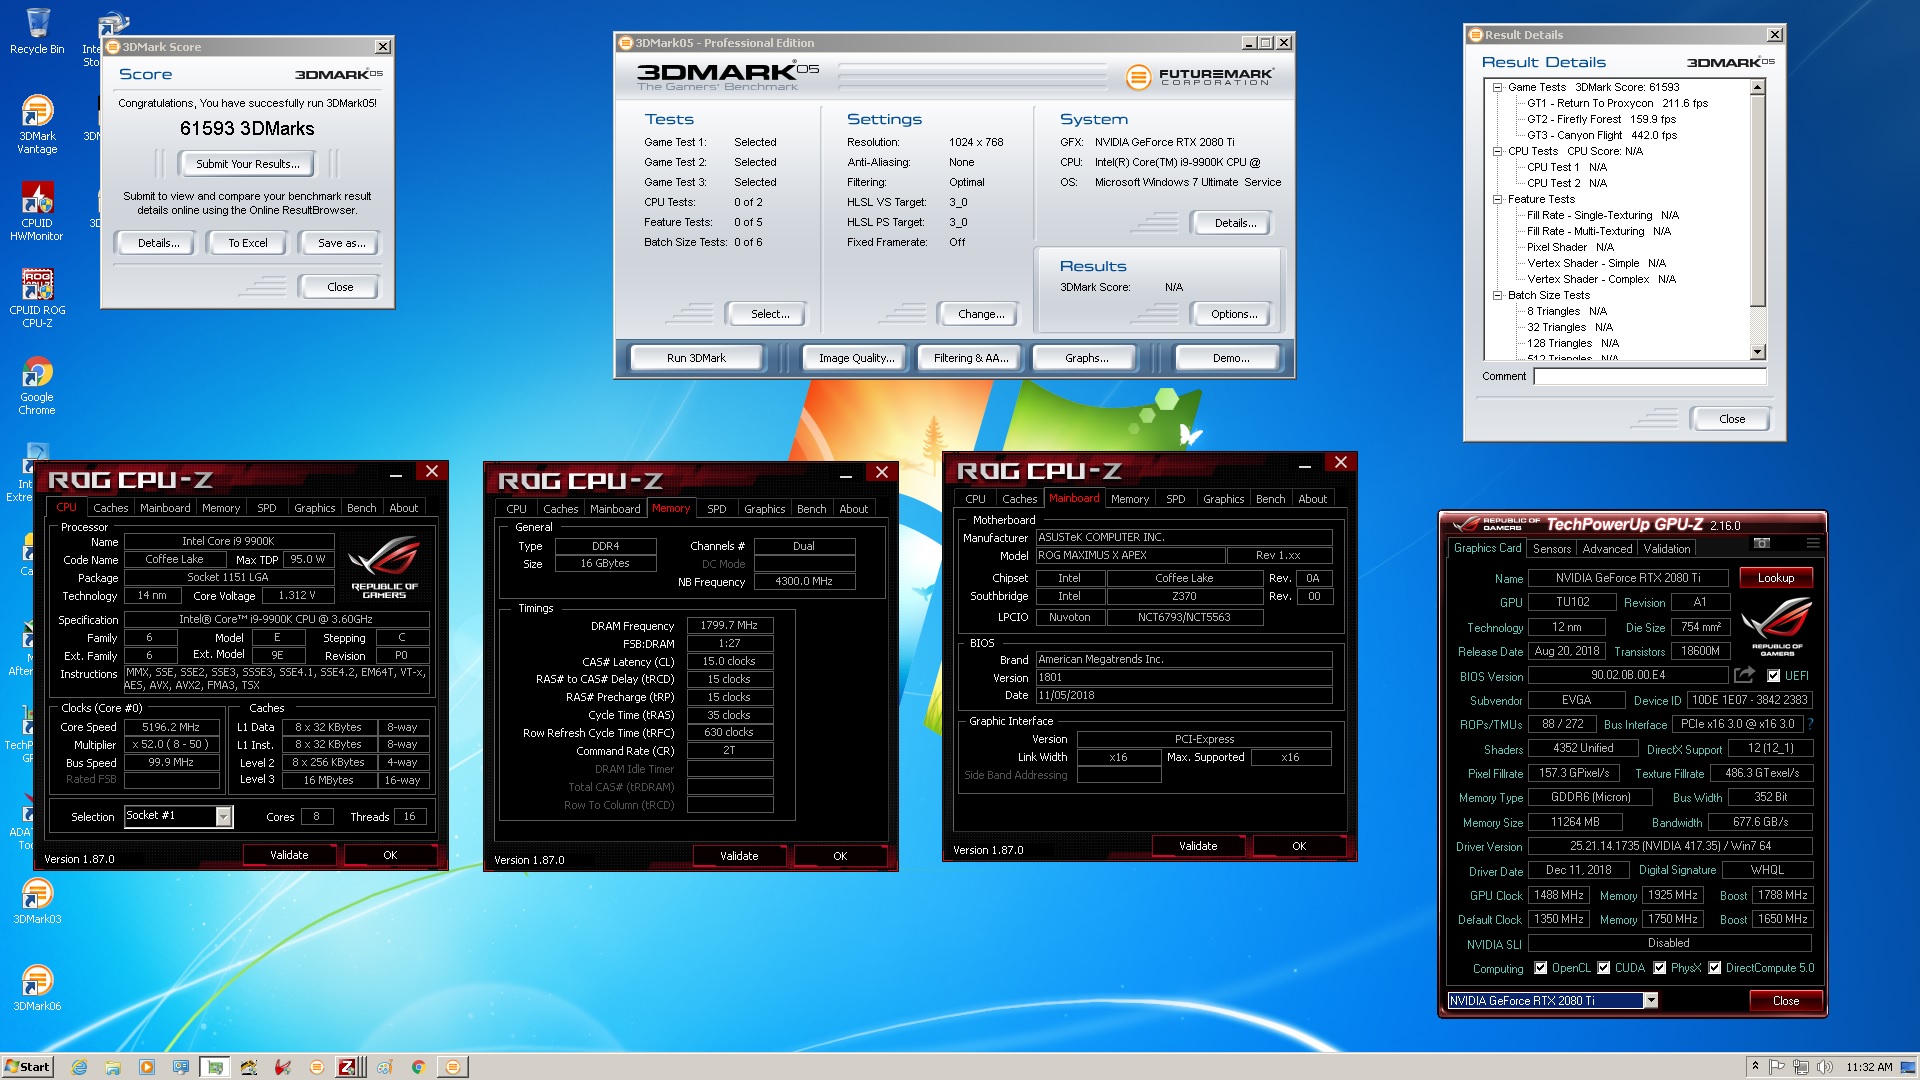The height and width of the screenshot is (1080, 1920).
Task: Select Pixel Shader row in Result Details
Action: (1570, 247)
